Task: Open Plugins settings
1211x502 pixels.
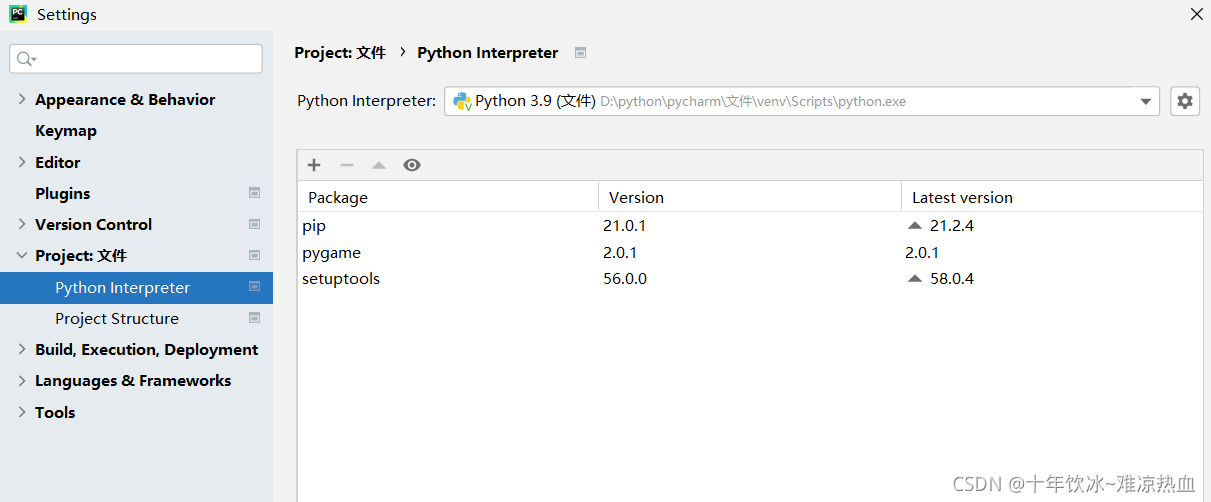Action: pos(63,193)
